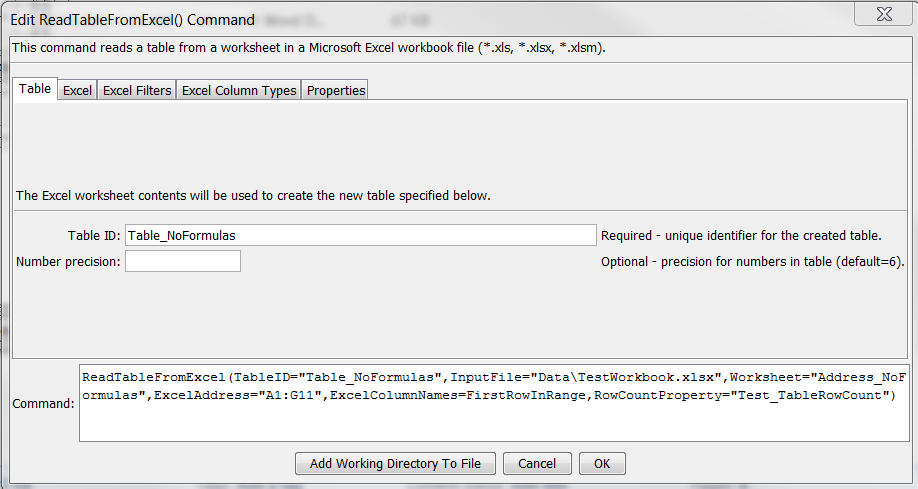Click into the Number precision field
The width and height of the screenshot is (918, 489).
[x=183, y=261]
